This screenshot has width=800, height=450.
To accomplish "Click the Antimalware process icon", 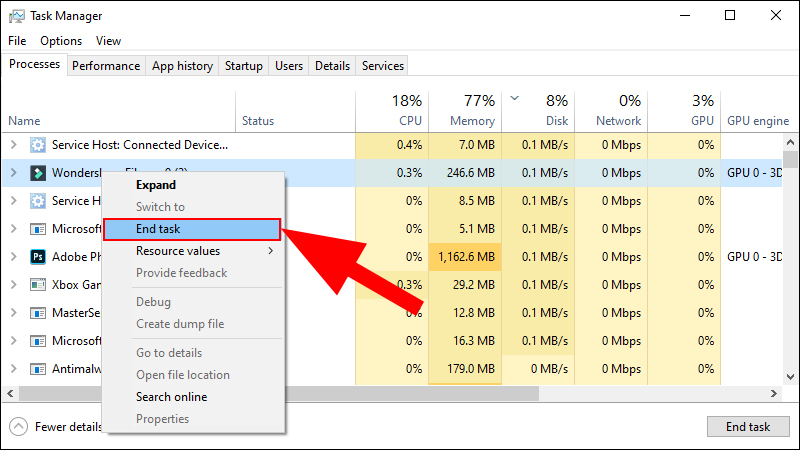I will point(38,368).
